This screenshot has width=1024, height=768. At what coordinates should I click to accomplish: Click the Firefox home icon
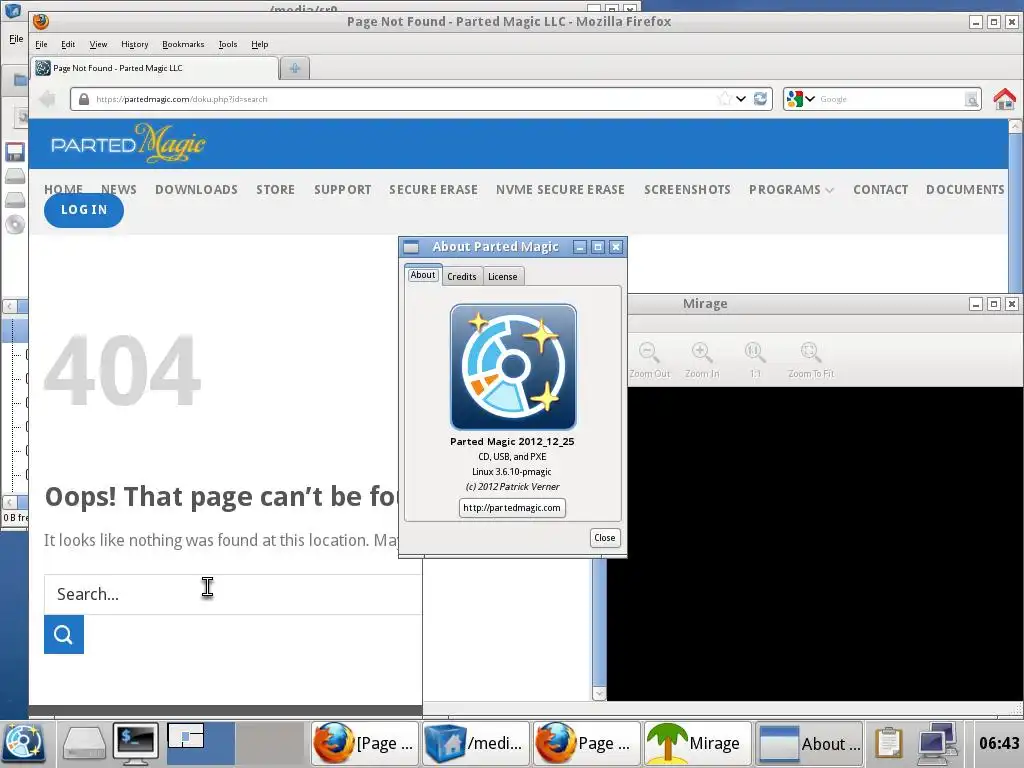tap(1004, 99)
